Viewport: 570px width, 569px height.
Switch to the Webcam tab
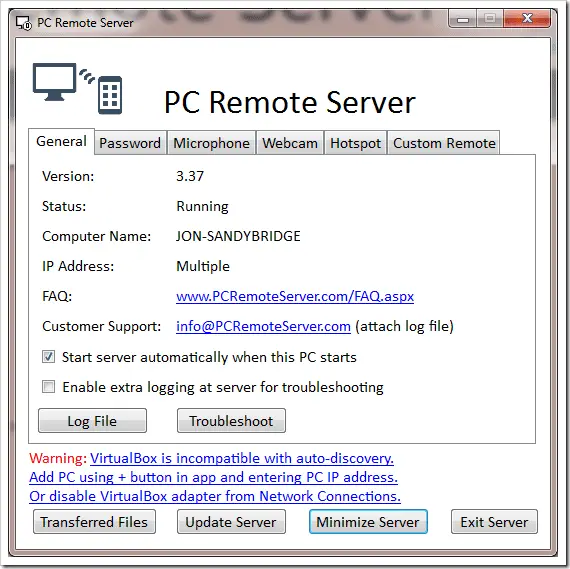point(290,143)
